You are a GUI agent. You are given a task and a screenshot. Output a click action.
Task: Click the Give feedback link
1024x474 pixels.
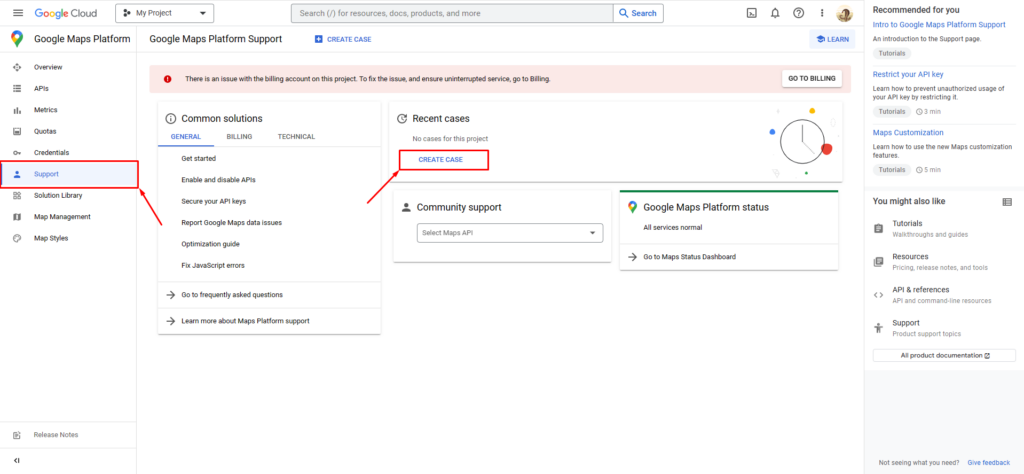tap(988, 463)
